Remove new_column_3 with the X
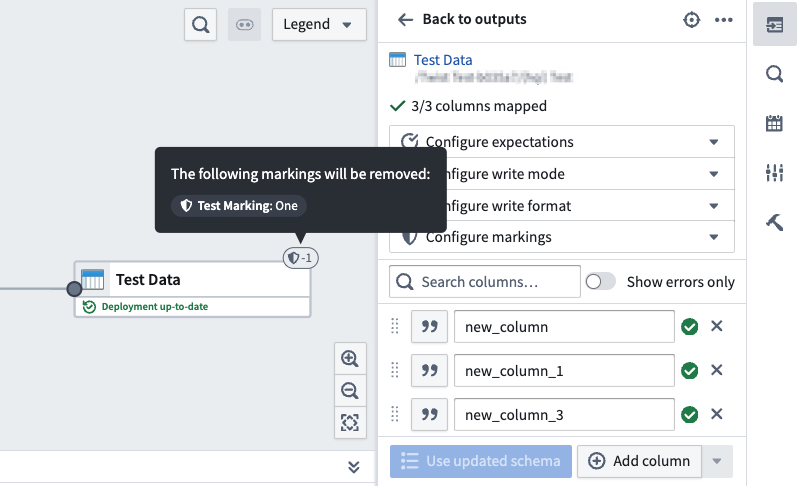The width and height of the screenshot is (799, 486). click(716, 414)
